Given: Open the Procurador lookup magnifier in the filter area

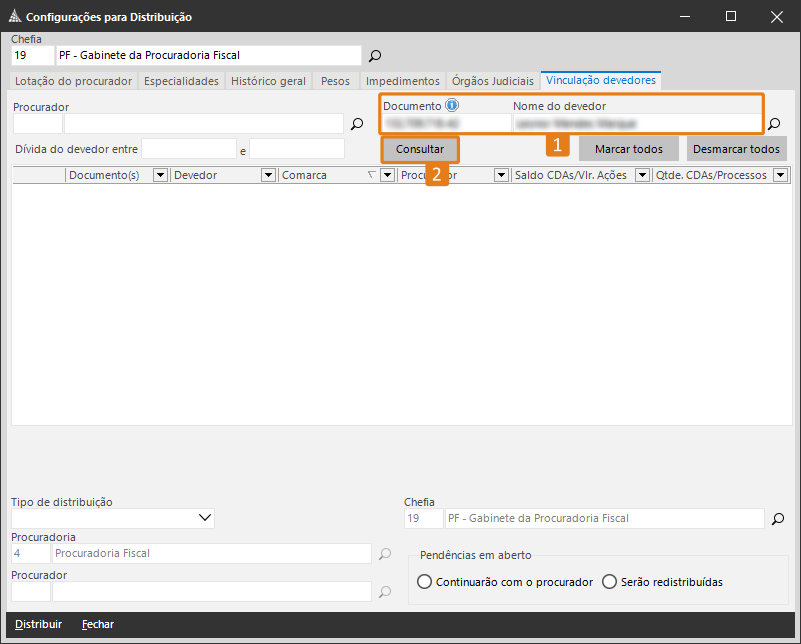Looking at the screenshot, I should pos(357,124).
